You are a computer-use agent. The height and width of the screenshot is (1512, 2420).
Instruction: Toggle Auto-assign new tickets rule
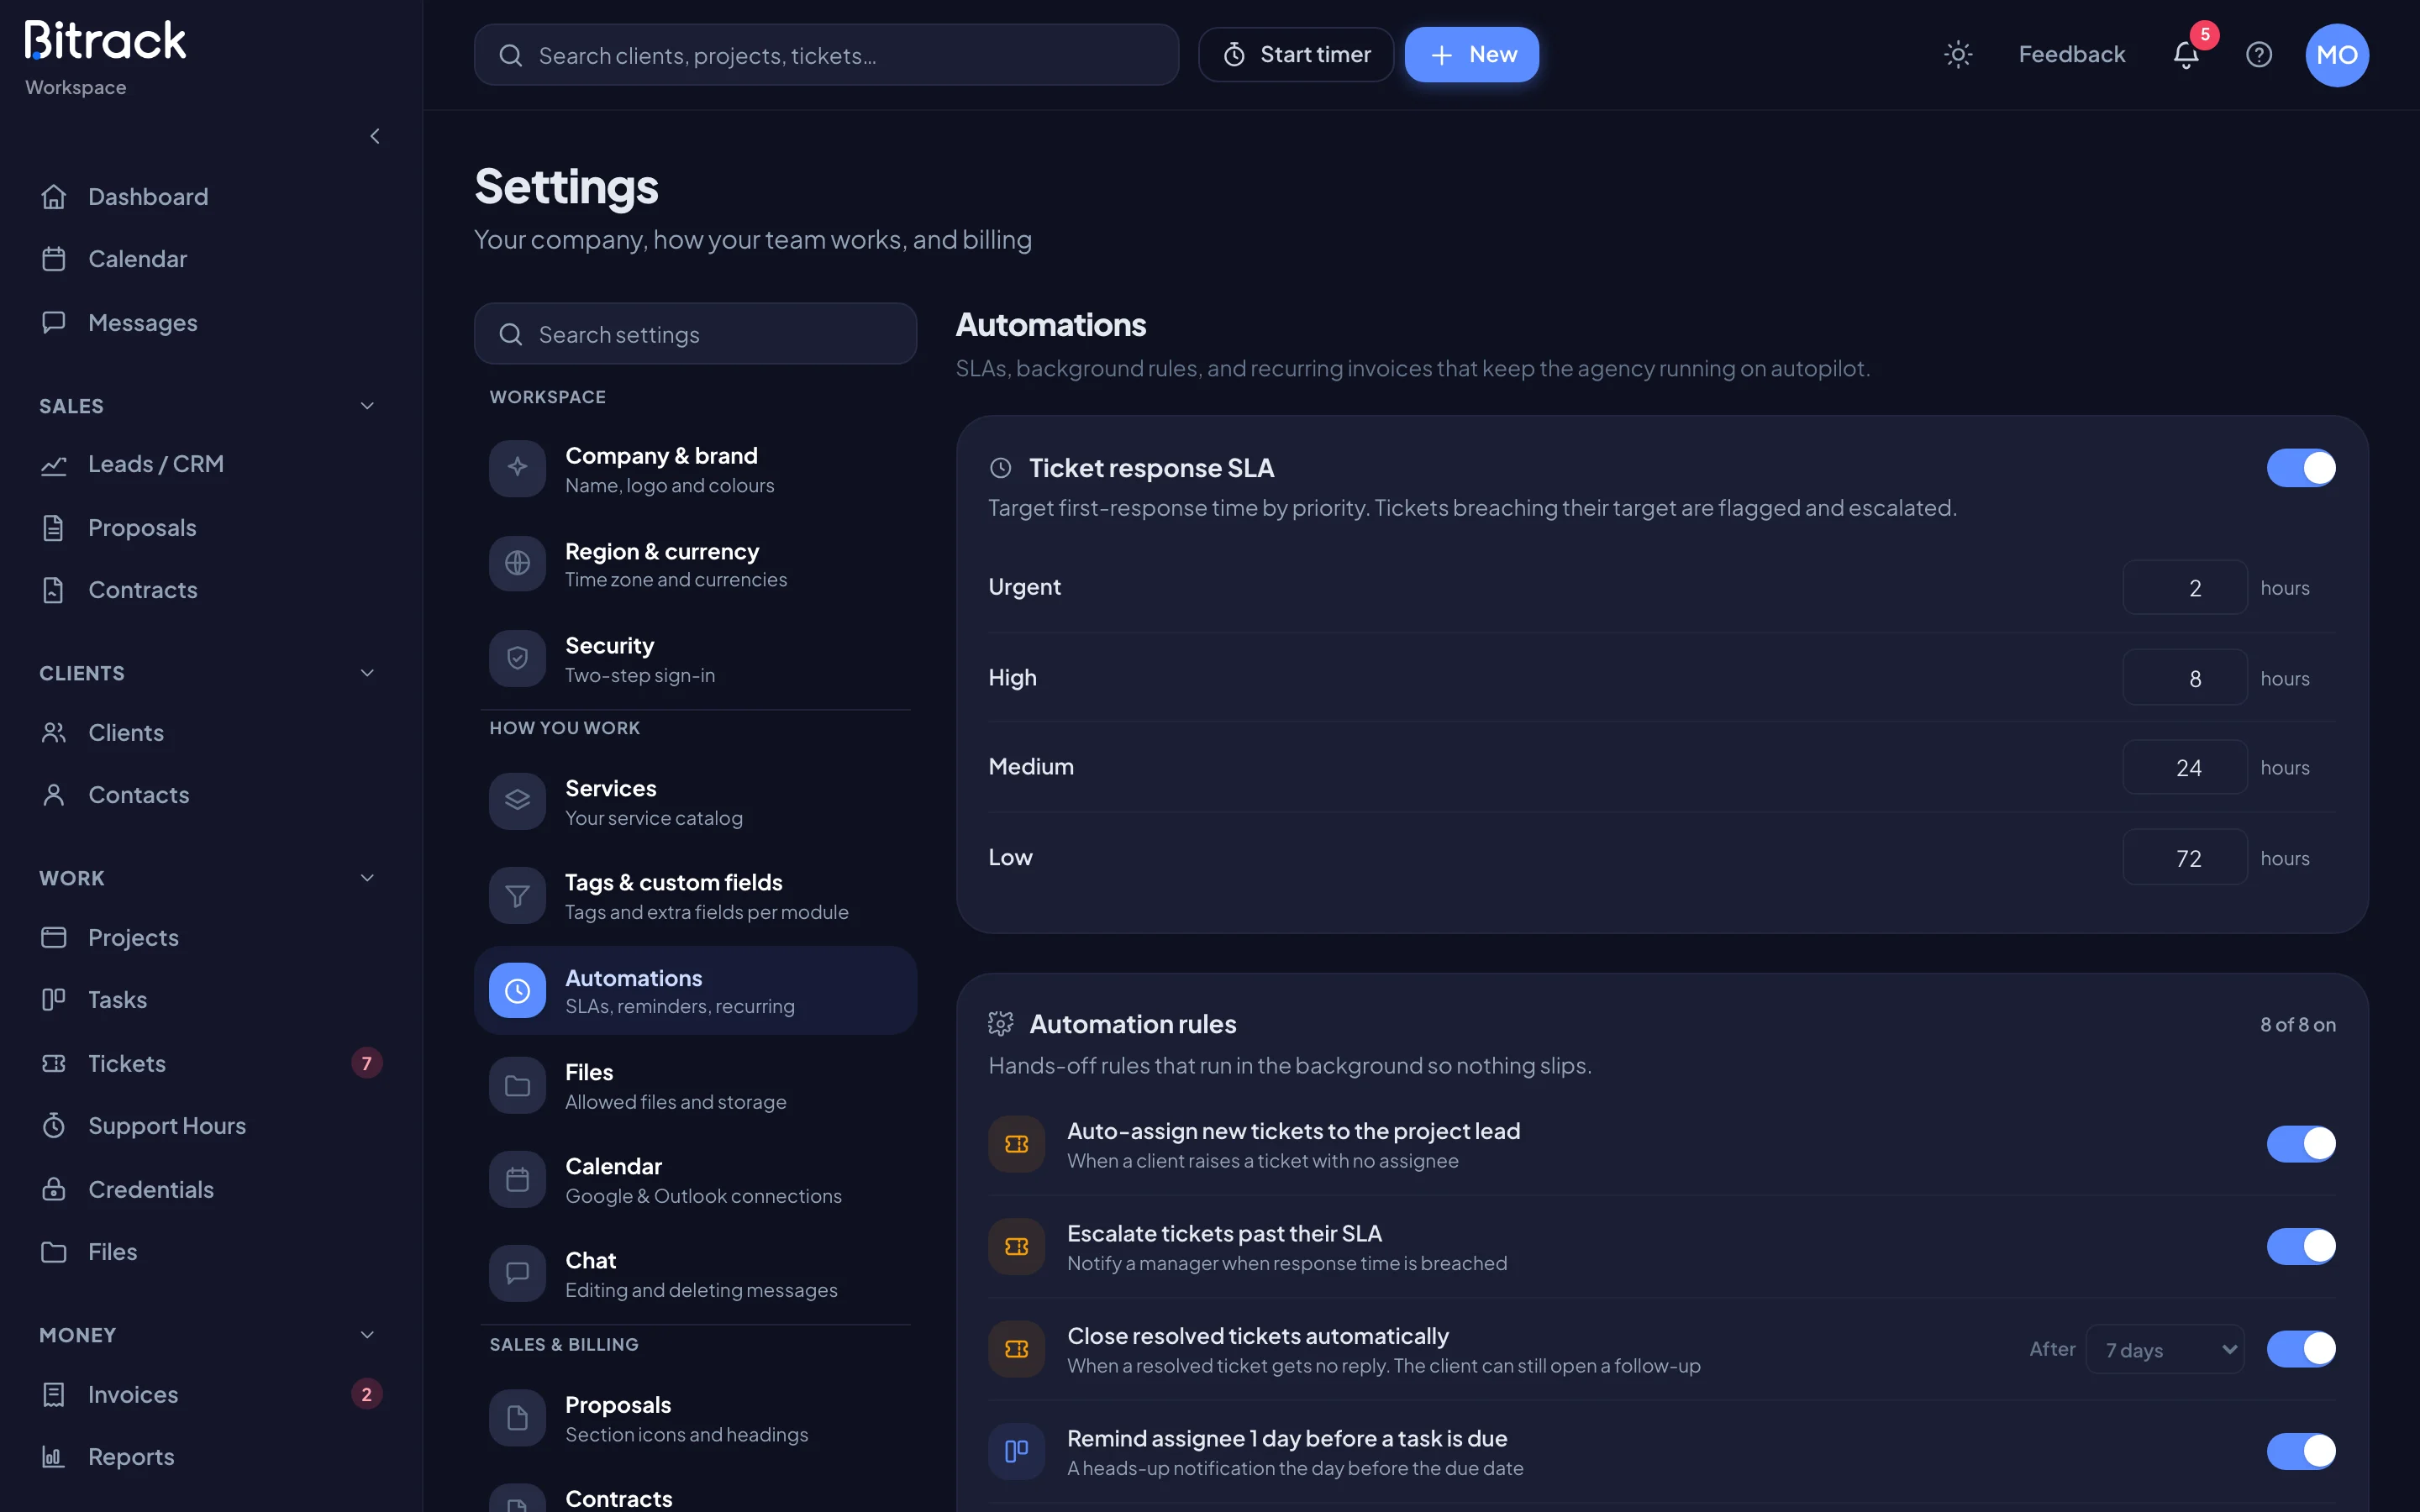point(2300,1144)
